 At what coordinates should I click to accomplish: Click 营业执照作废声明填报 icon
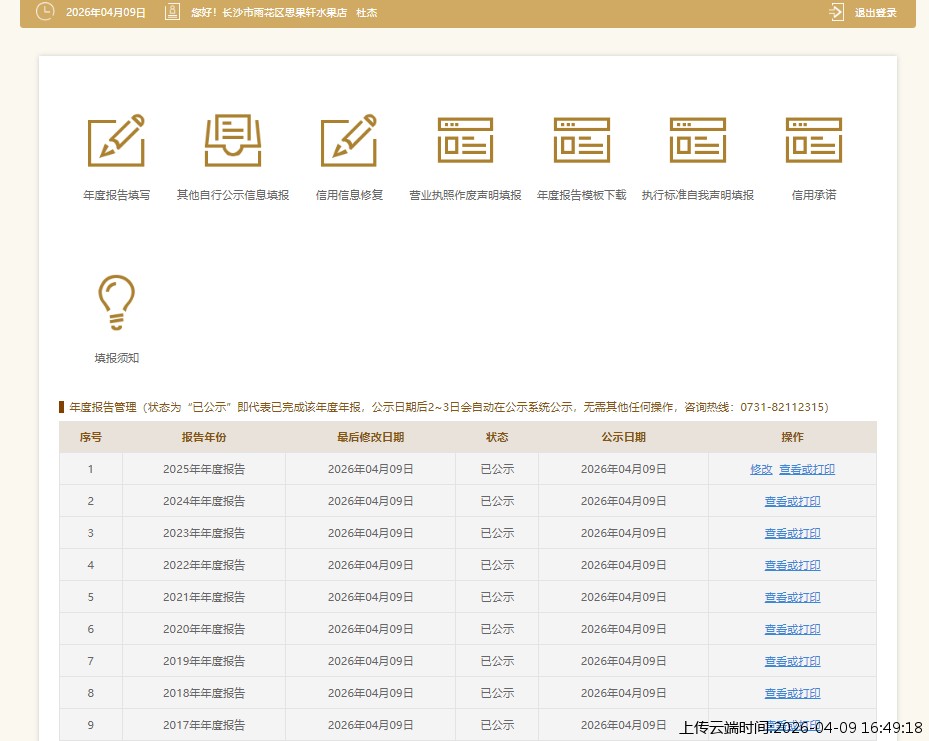click(465, 140)
